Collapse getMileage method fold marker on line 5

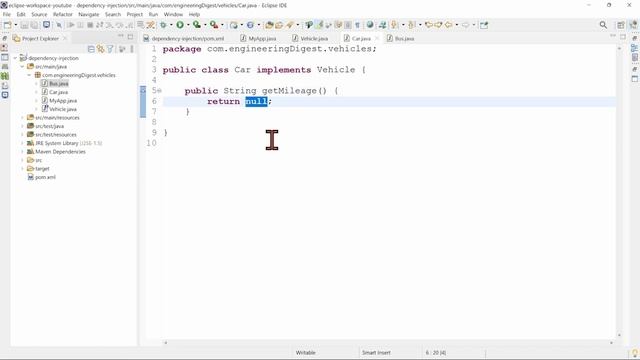[160, 91]
